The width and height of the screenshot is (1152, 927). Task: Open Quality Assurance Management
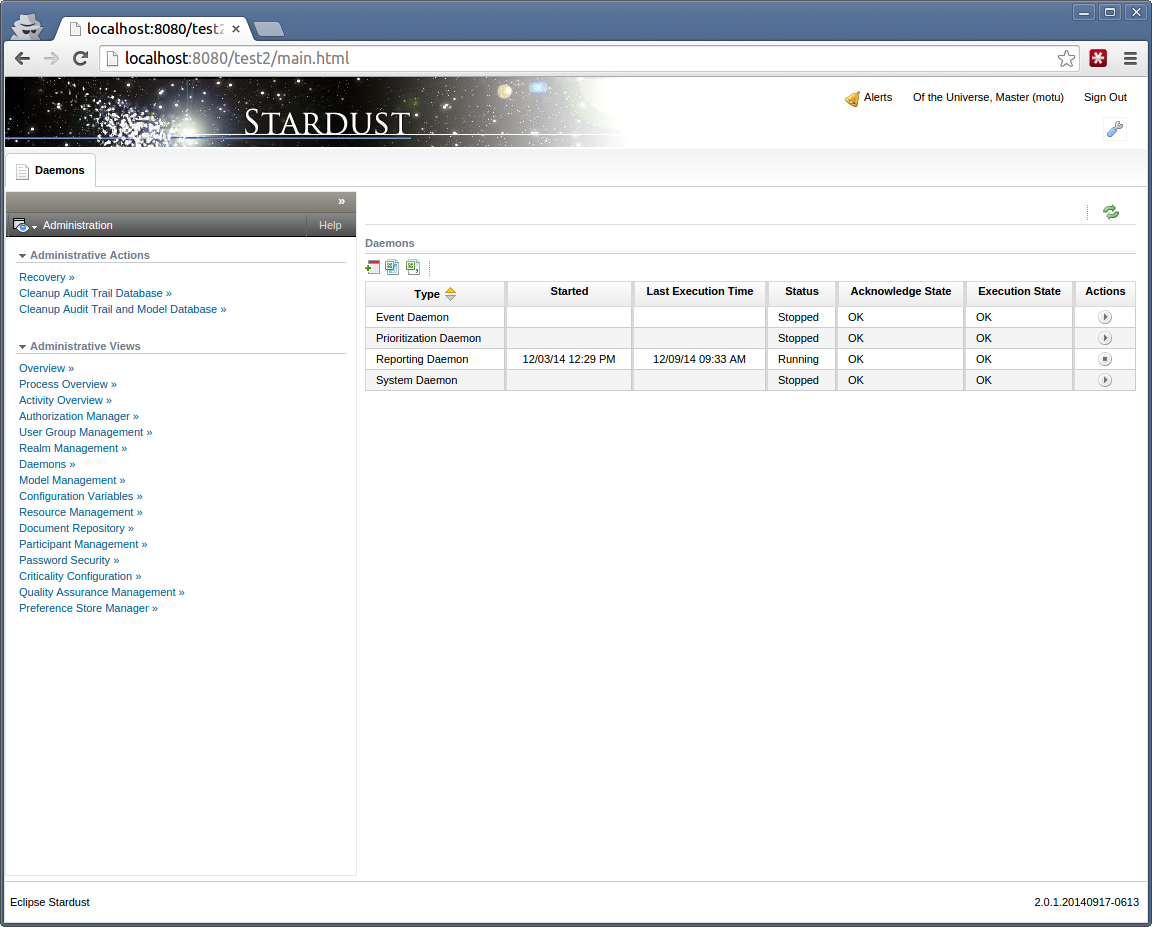[x=102, y=593]
